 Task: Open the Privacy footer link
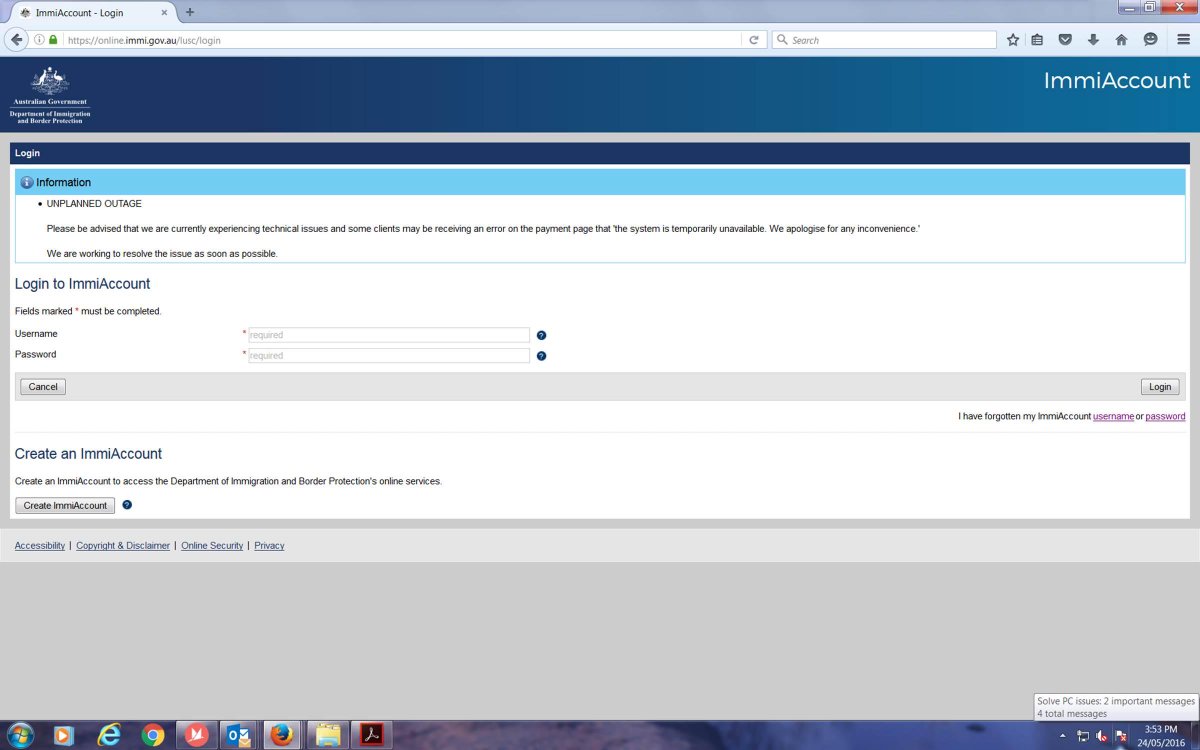(x=269, y=545)
